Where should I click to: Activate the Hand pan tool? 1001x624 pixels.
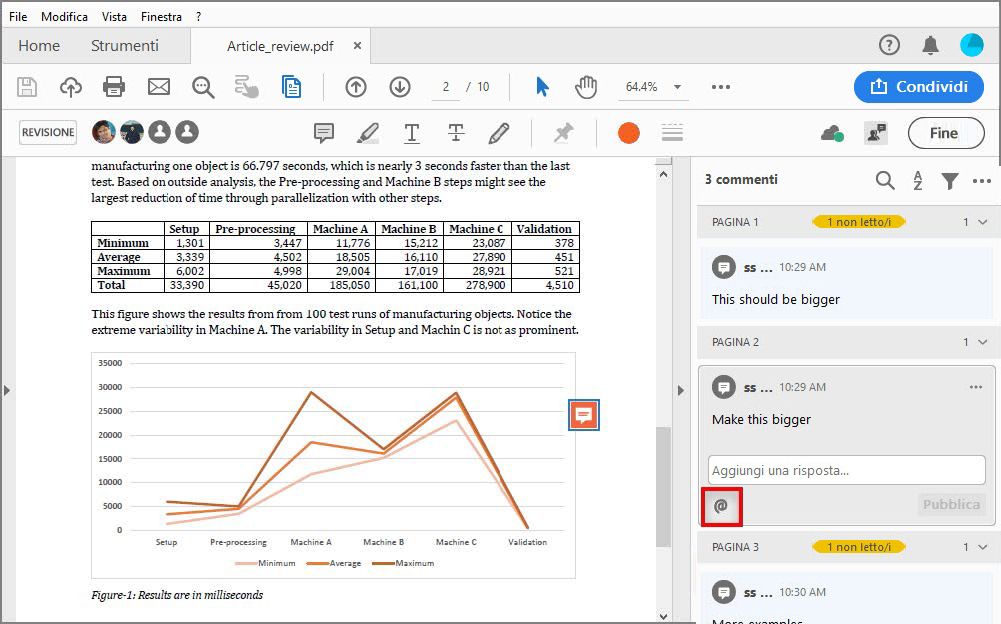(586, 87)
